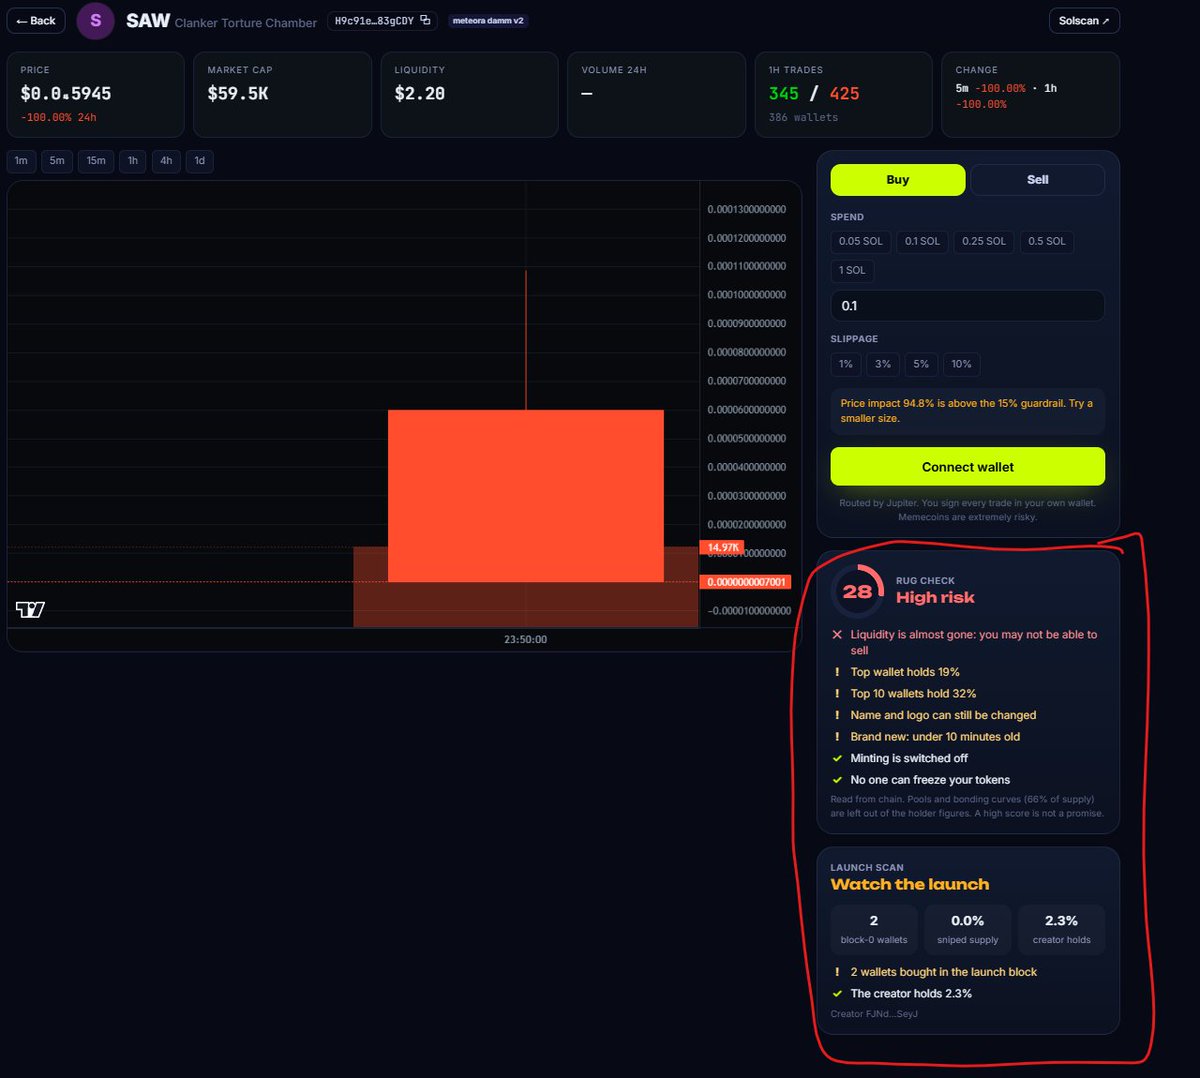
Task: Click the current price label 0.0000000007001
Action: [748, 582]
